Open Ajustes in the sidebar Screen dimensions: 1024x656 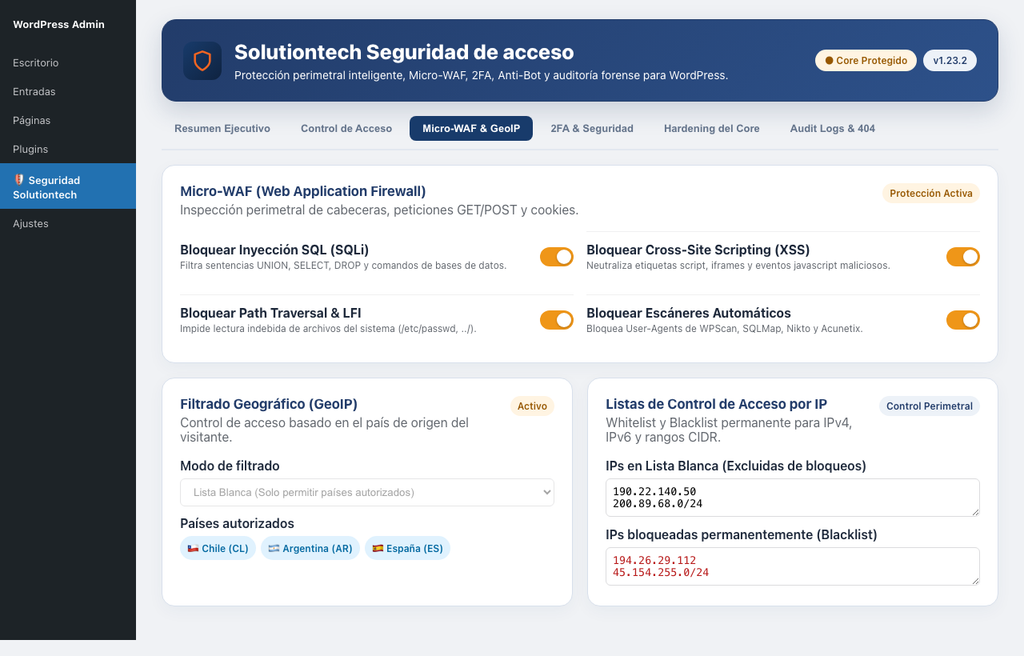tap(68, 223)
